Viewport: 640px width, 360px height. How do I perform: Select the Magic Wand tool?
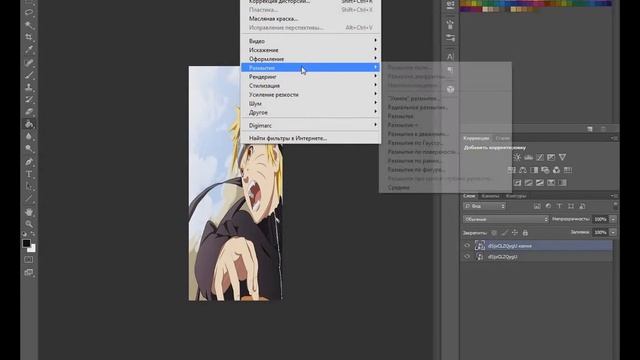[x=29, y=24]
